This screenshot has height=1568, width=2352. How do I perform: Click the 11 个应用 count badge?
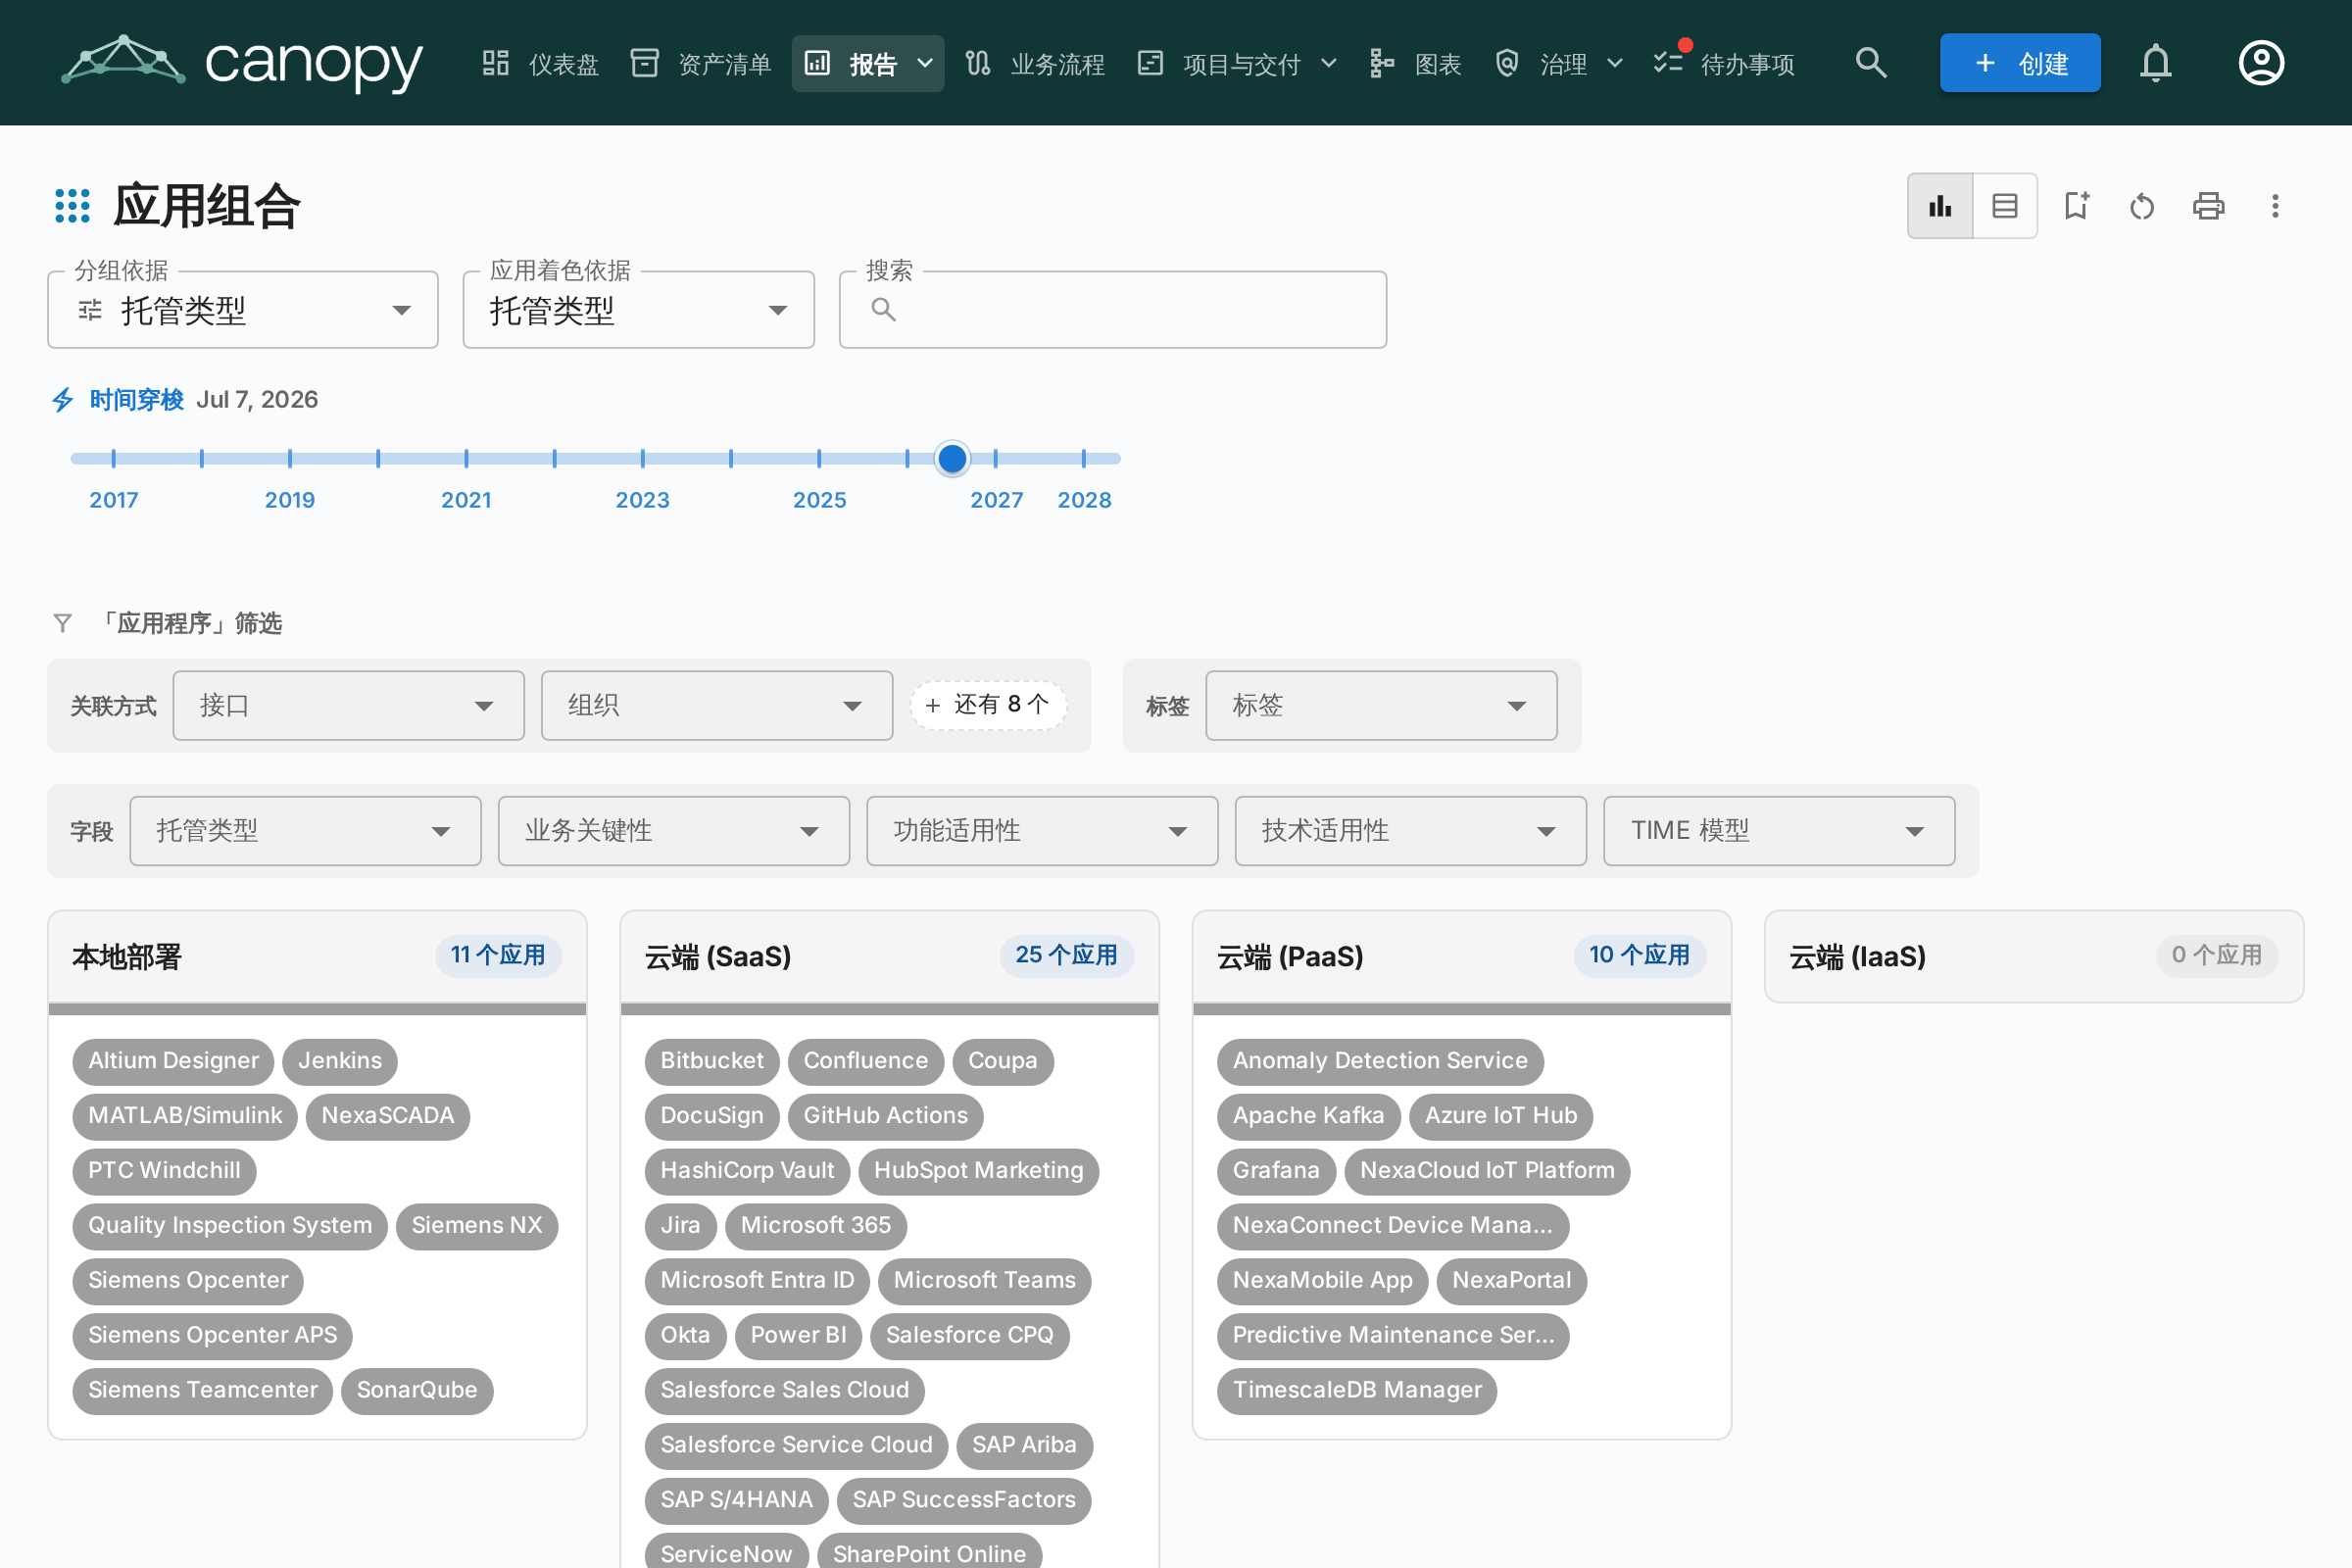pos(498,955)
